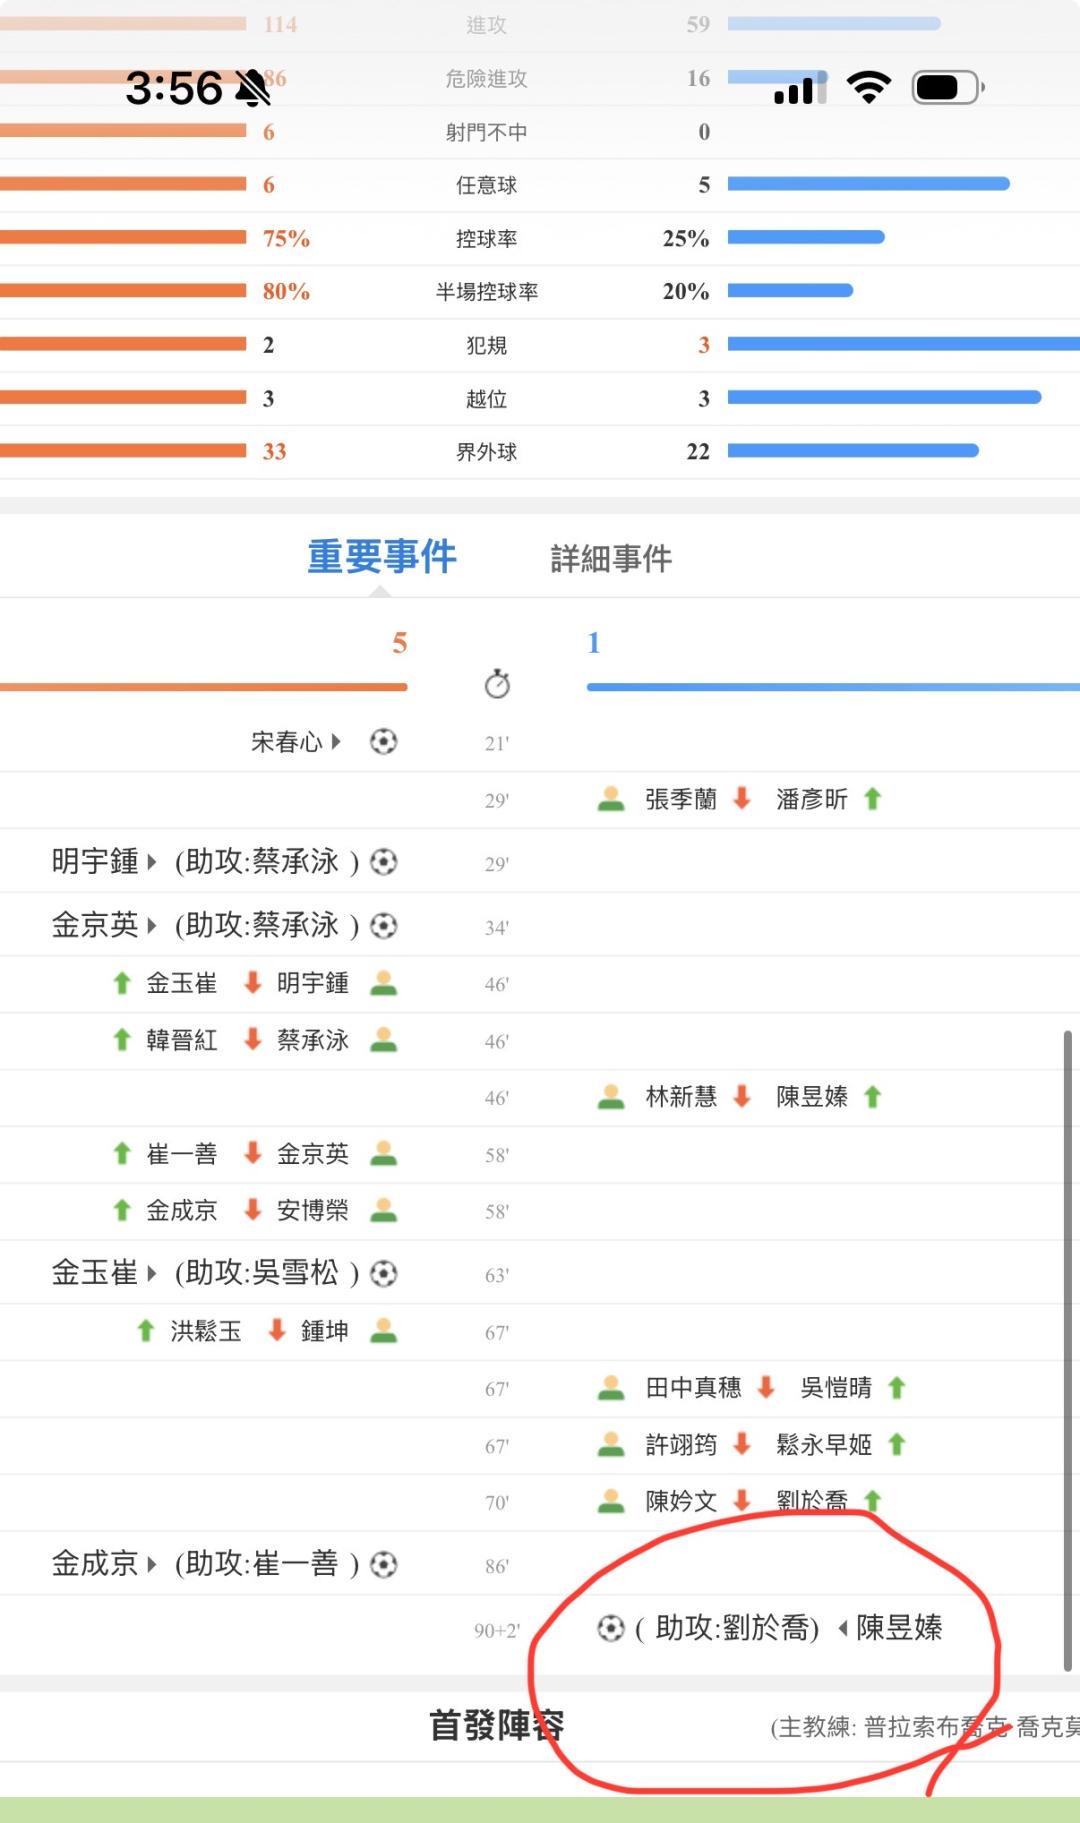This screenshot has height=1823, width=1080.
Task: Click the goal ball icon at the 90+2' event
Action: pos(610,1628)
